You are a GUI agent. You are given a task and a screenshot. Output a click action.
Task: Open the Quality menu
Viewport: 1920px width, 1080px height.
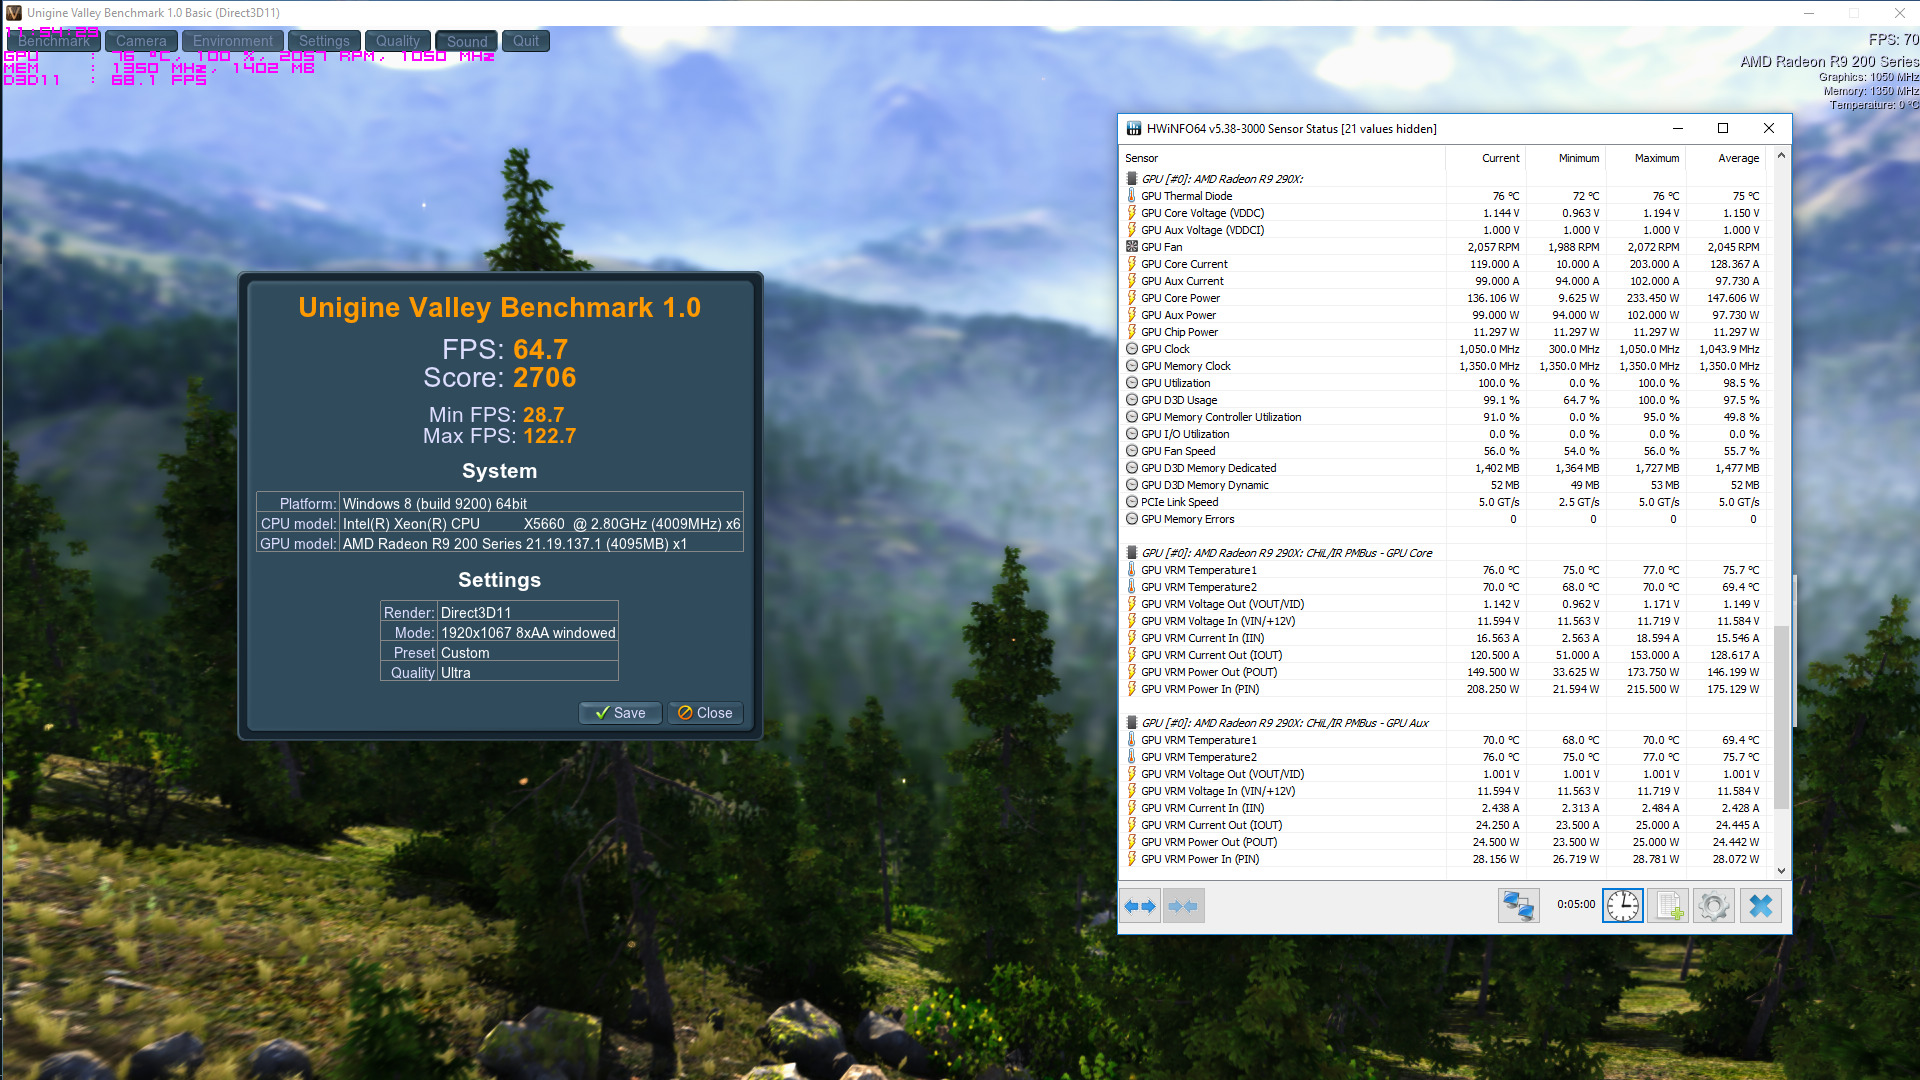tap(398, 41)
